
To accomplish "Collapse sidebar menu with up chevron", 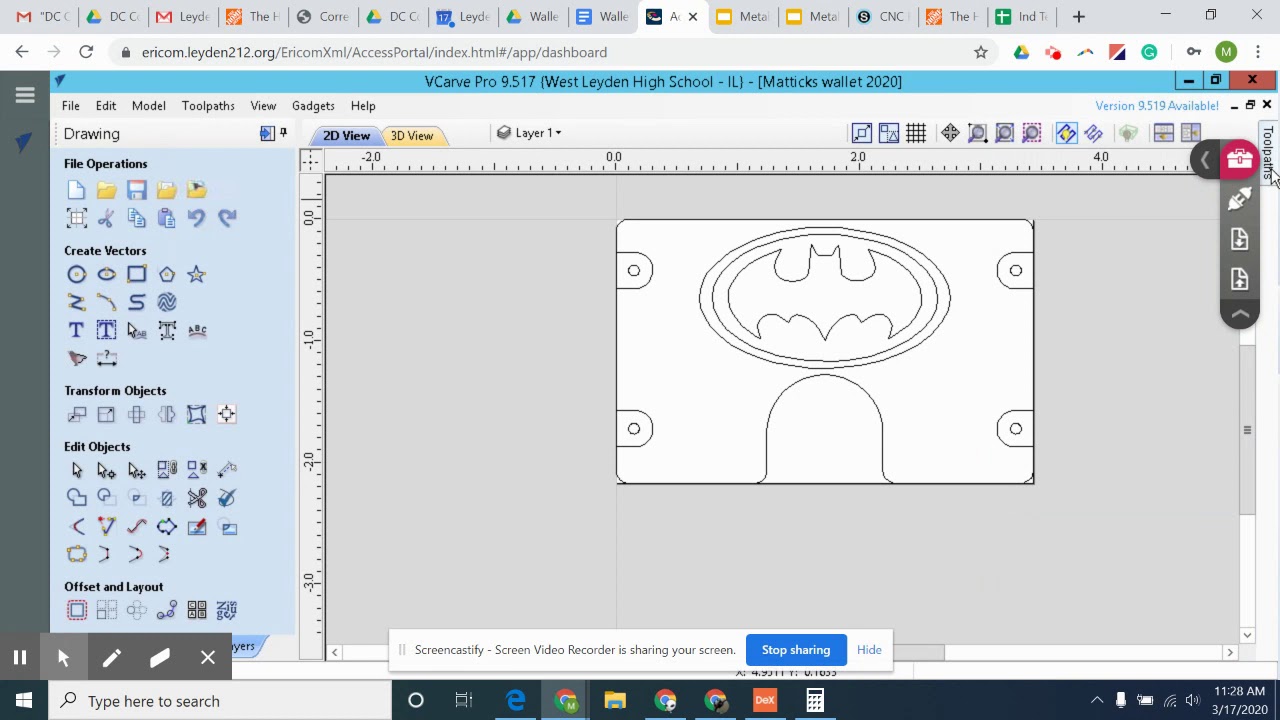I will tap(1240, 314).
